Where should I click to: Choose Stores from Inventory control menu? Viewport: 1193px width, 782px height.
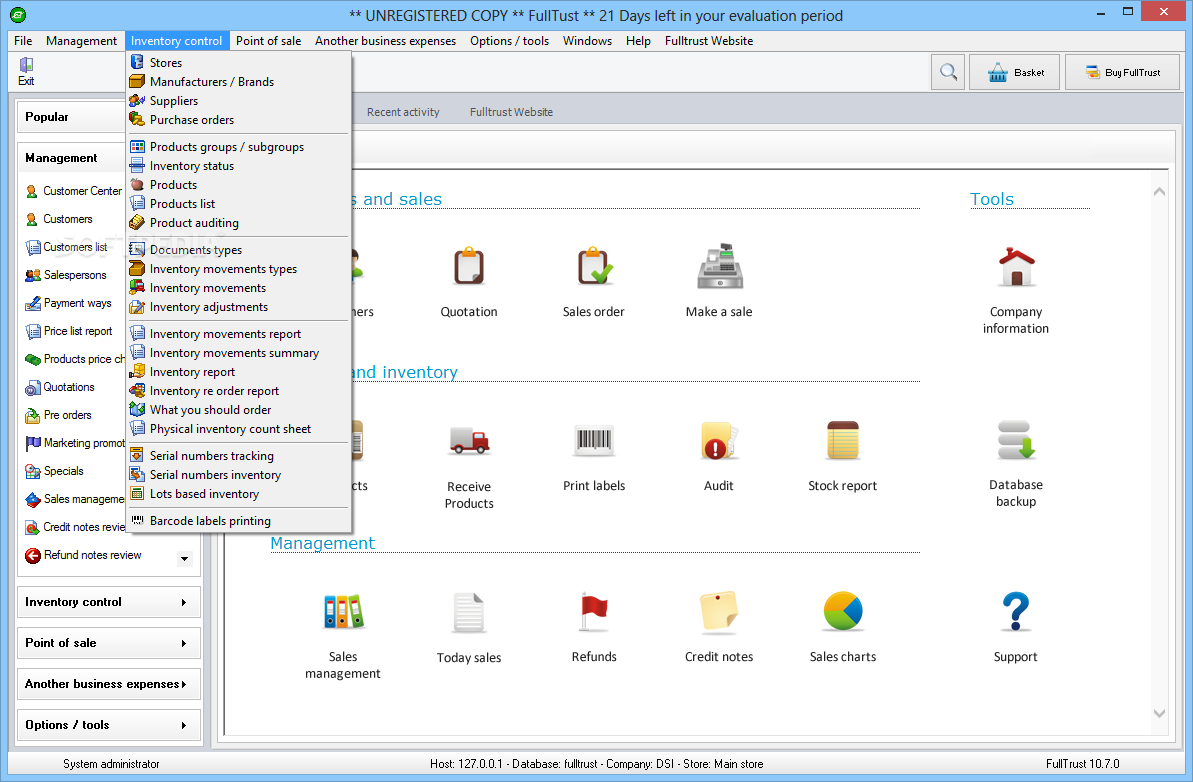[238, 62]
